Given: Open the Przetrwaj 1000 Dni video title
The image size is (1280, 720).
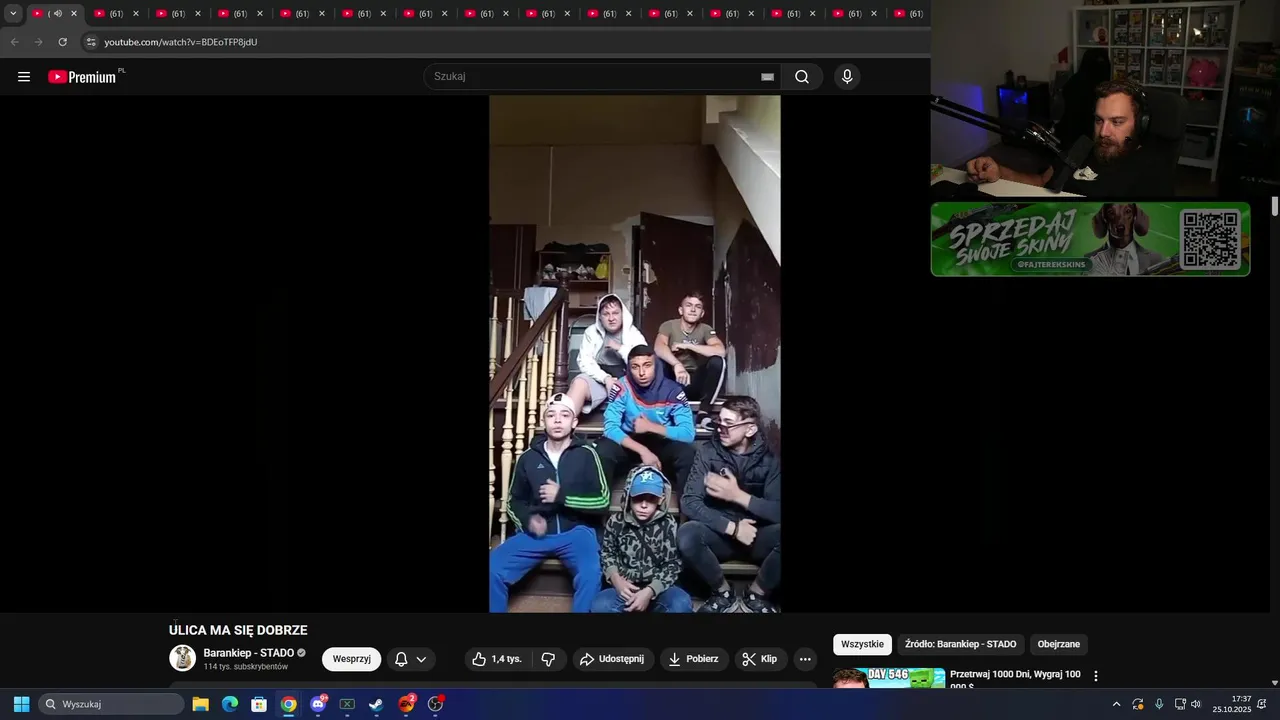Looking at the screenshot, I should click(1015, 679).
